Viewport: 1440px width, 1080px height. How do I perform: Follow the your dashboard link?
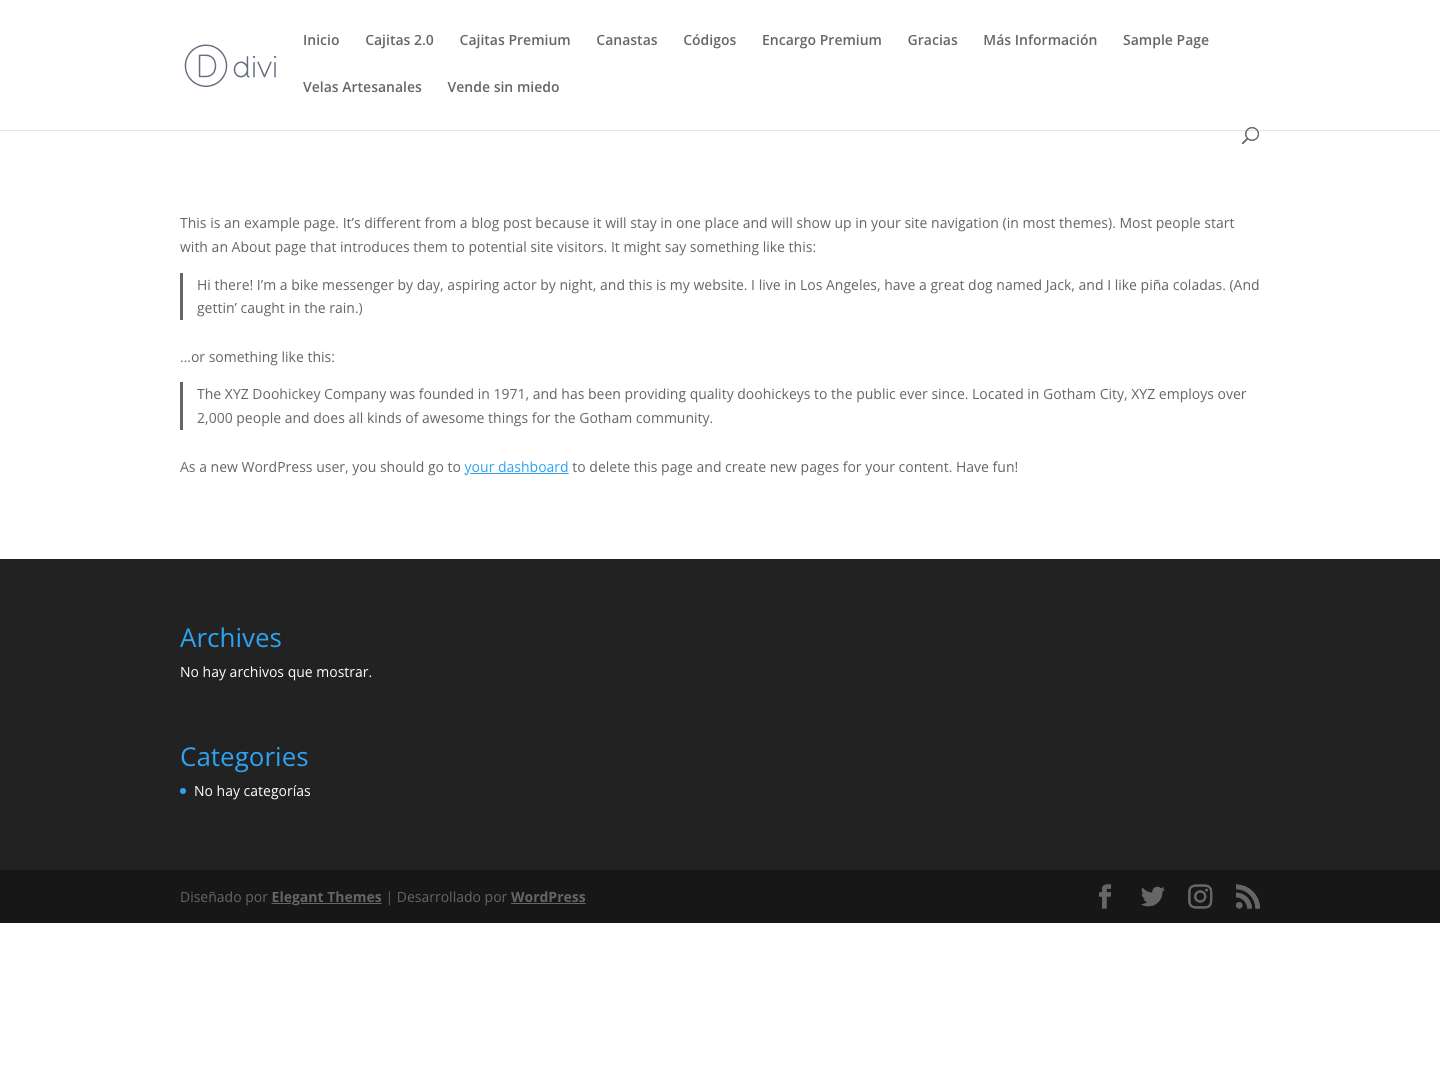(516, 467)
